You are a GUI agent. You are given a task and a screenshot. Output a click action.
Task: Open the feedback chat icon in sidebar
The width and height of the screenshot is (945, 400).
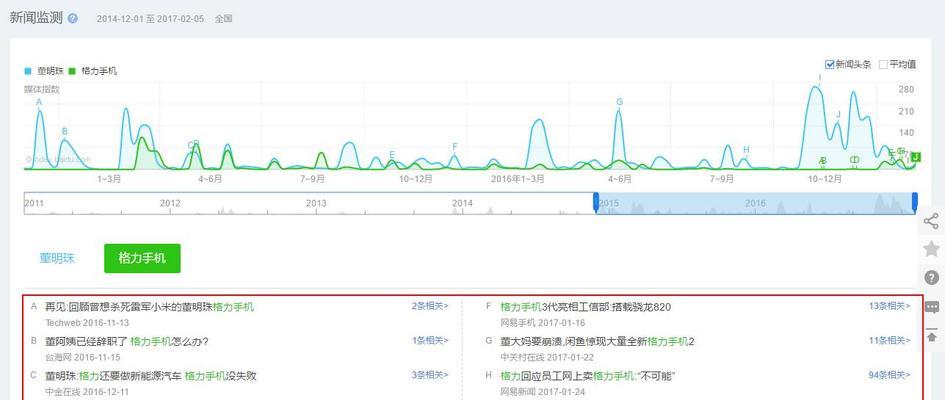931,307
